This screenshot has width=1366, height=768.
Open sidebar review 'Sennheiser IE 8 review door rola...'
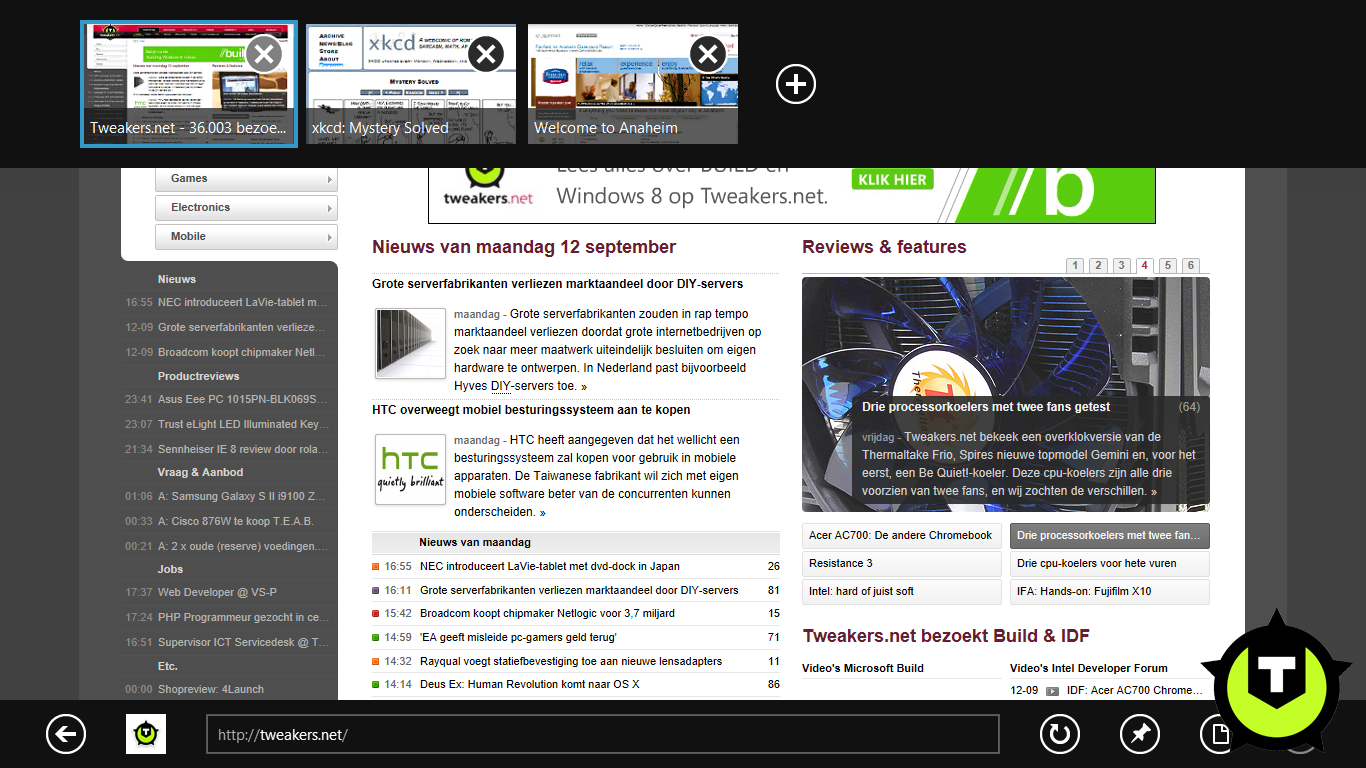[x=243, y=449]
